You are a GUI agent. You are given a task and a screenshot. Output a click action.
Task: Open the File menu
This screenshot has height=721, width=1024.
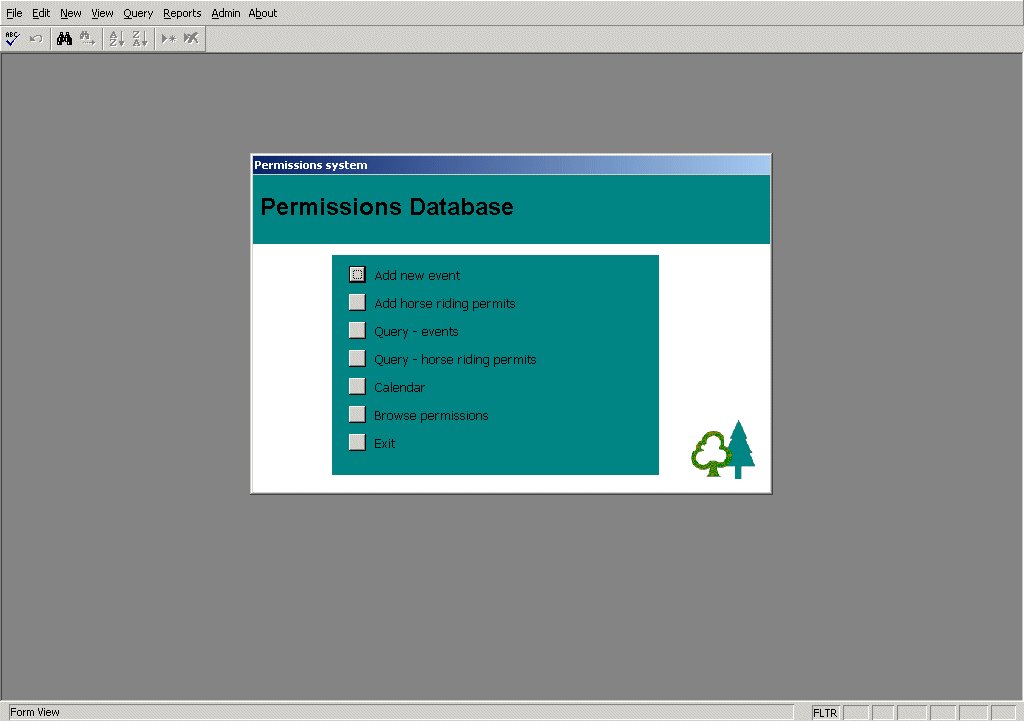tap(14, 13)
